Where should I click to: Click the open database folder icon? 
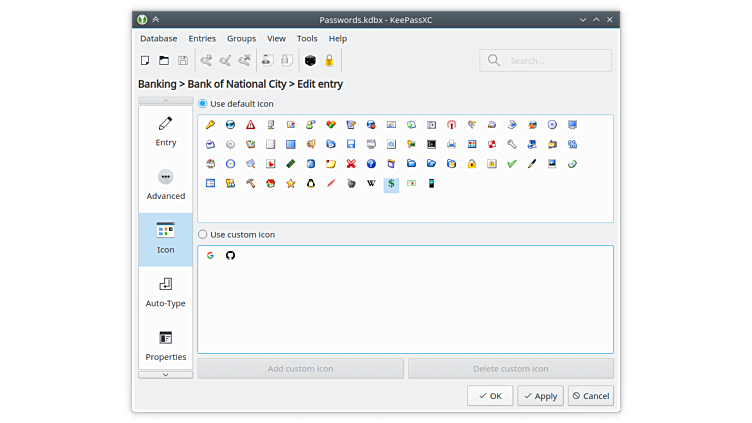pyautogui.click(x=164, y=61)
